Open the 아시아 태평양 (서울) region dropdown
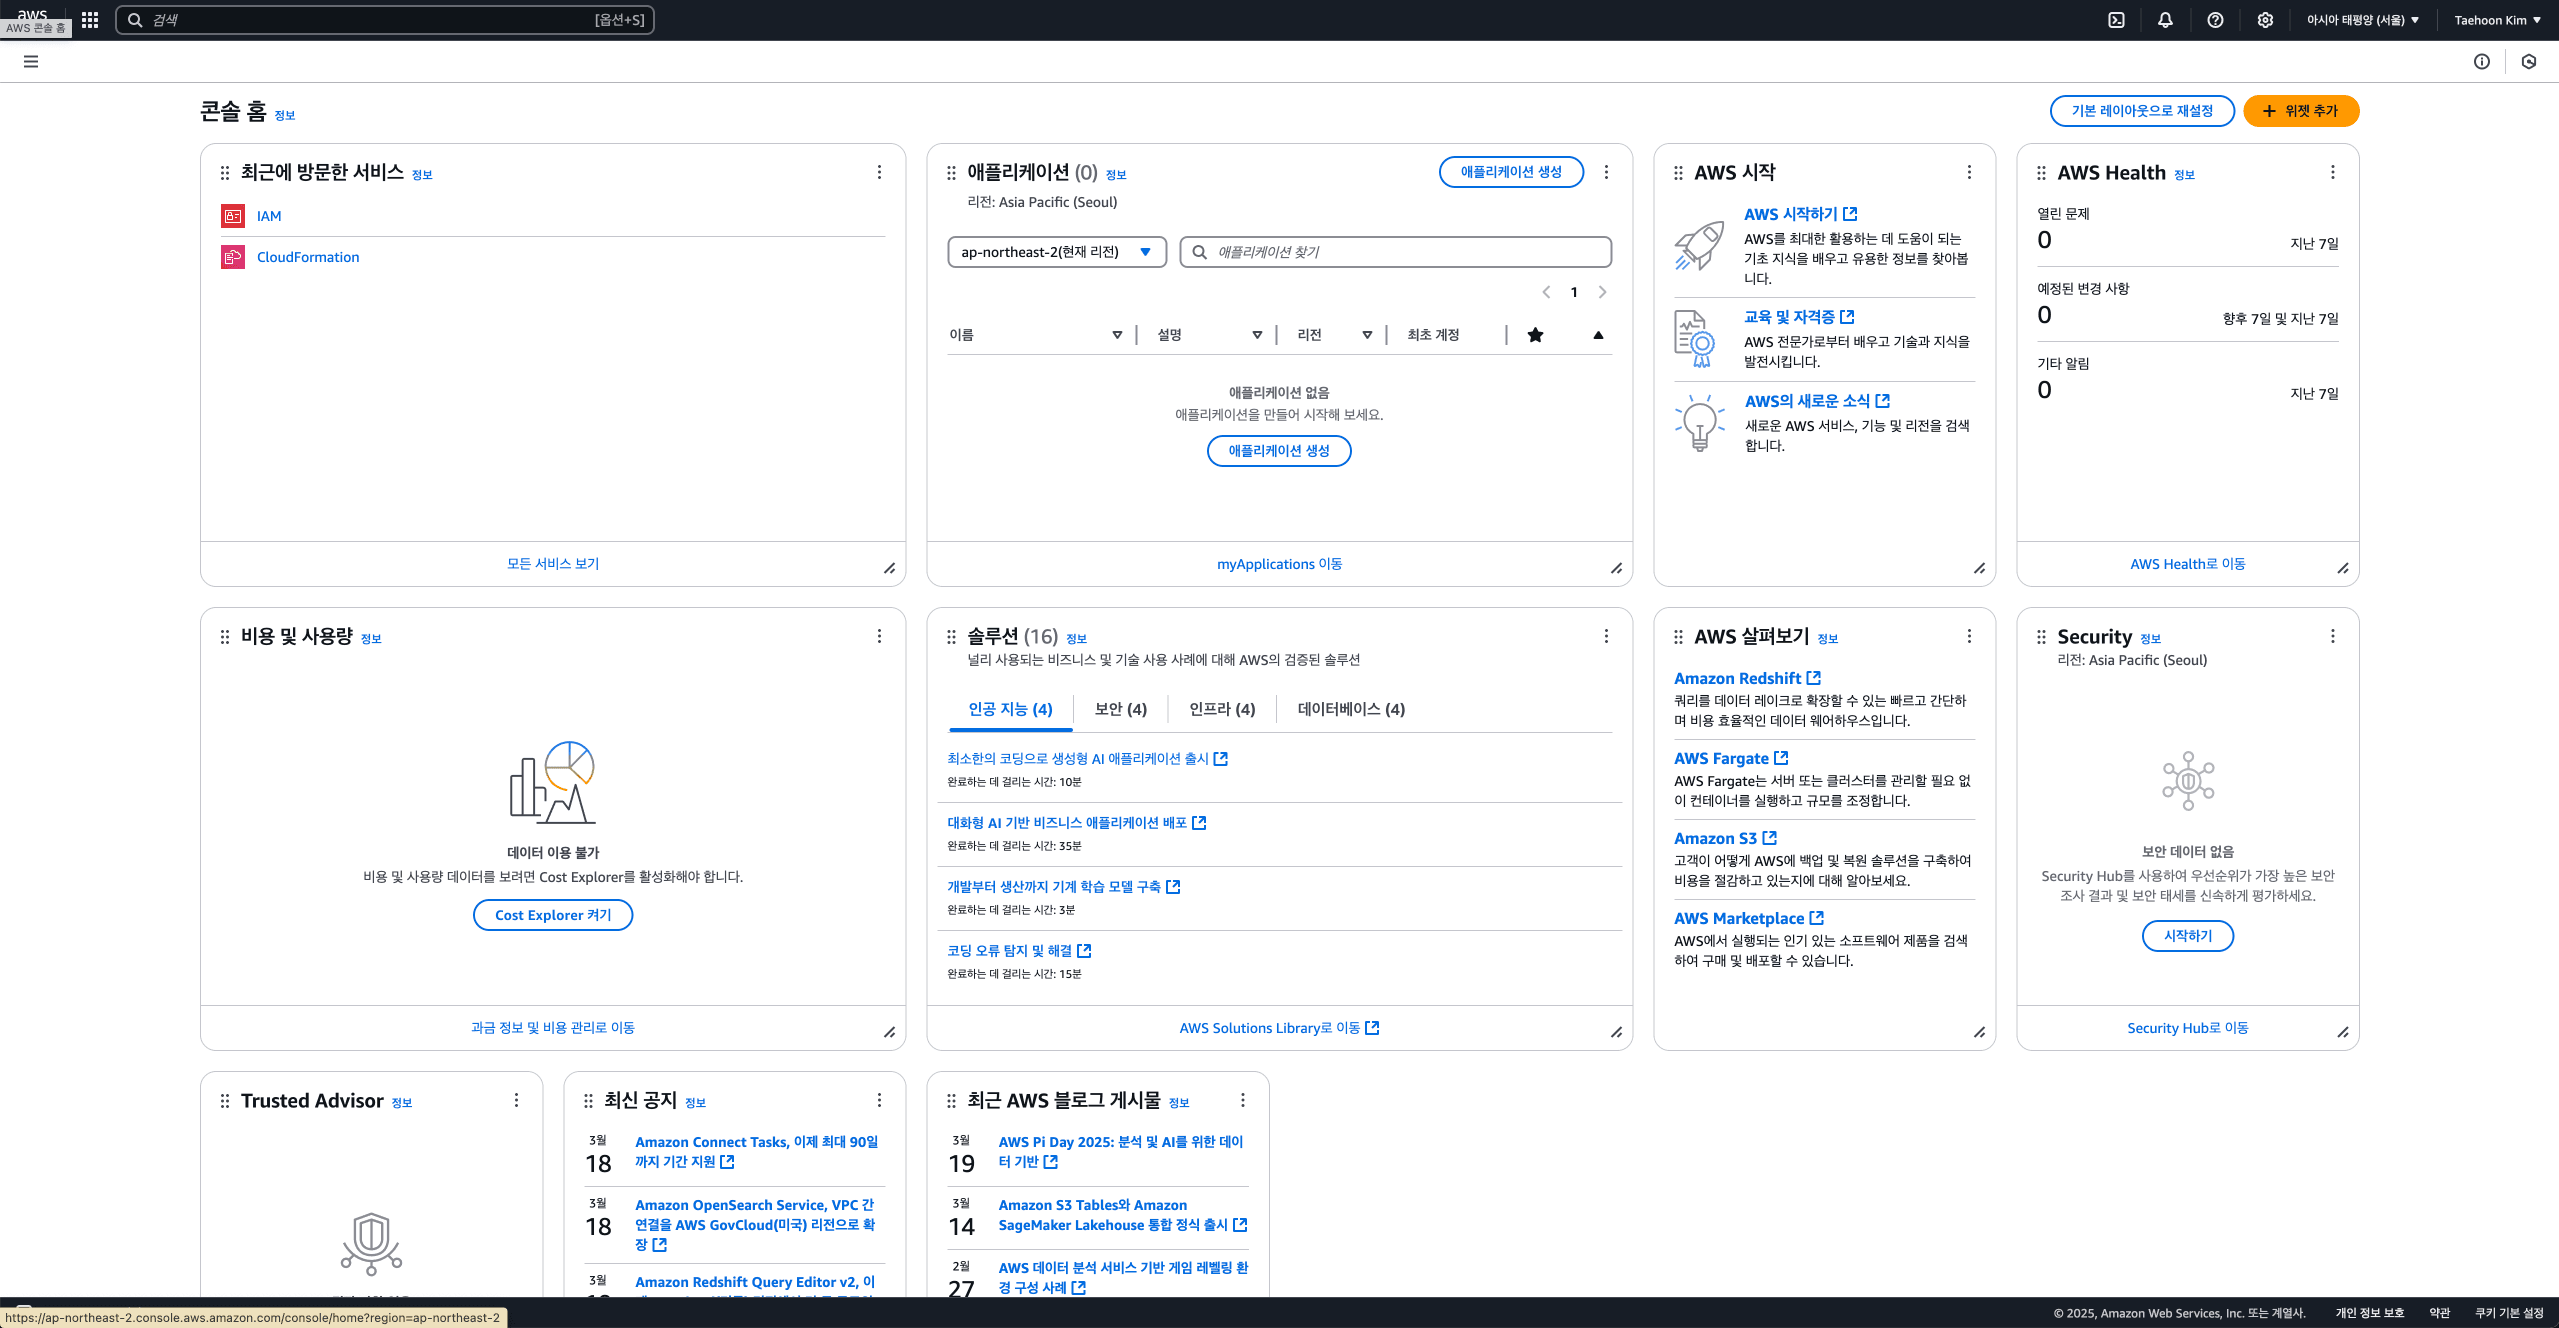The image size is (2559, 1328). (2363, 20)
